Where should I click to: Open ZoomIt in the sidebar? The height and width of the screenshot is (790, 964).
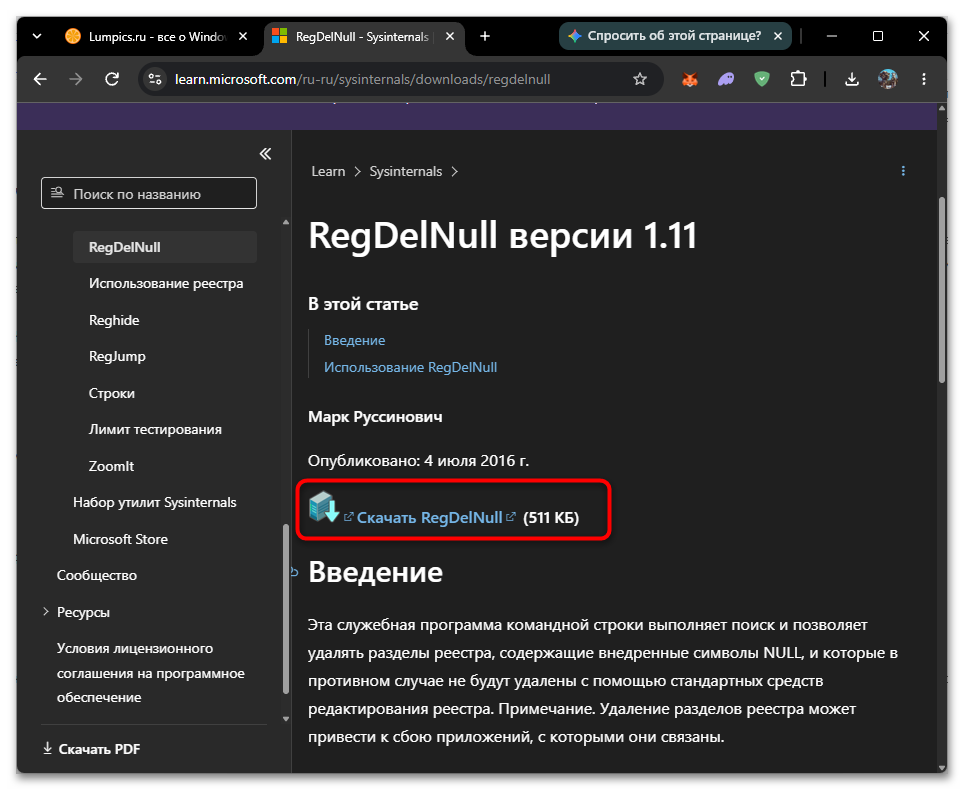coord(111,466)
